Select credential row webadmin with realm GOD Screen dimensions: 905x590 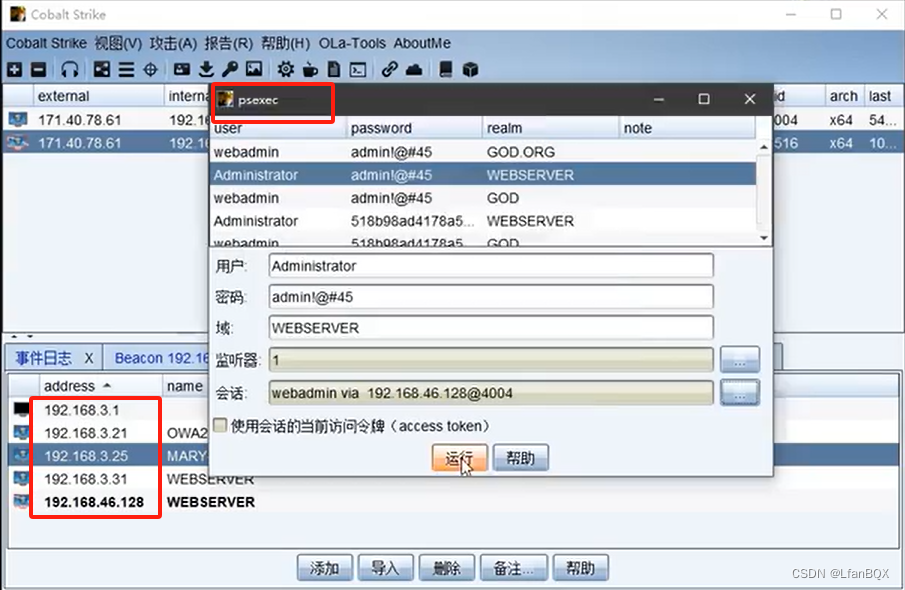483,198
